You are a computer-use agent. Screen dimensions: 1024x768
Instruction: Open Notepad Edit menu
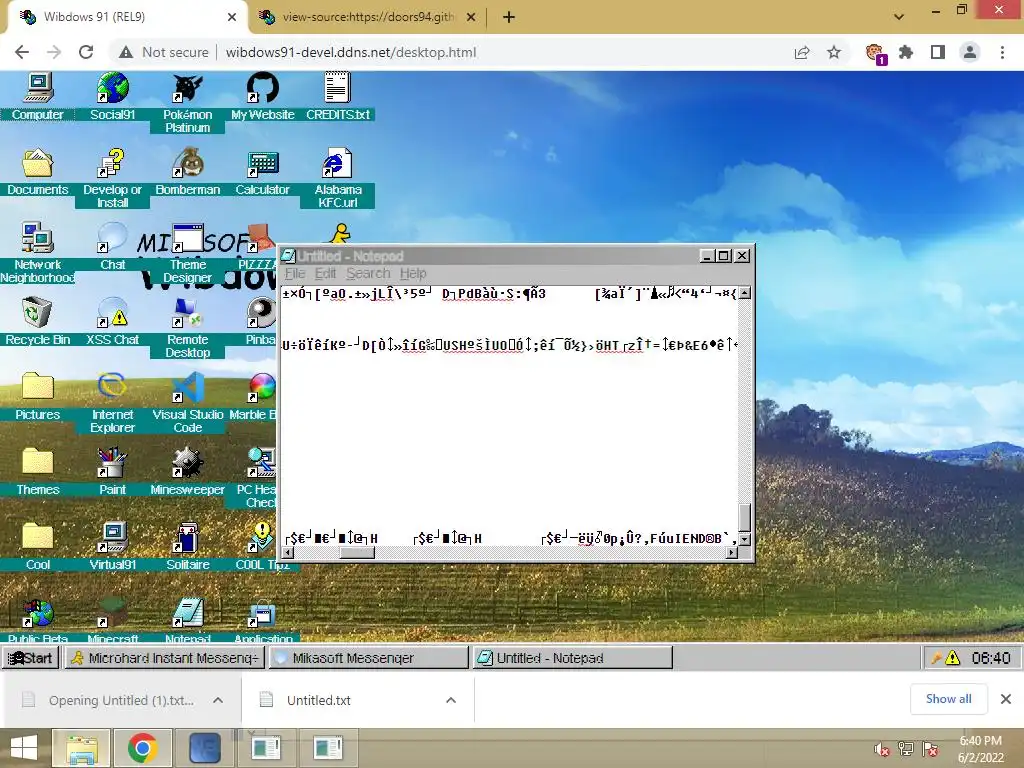[325, 274]
